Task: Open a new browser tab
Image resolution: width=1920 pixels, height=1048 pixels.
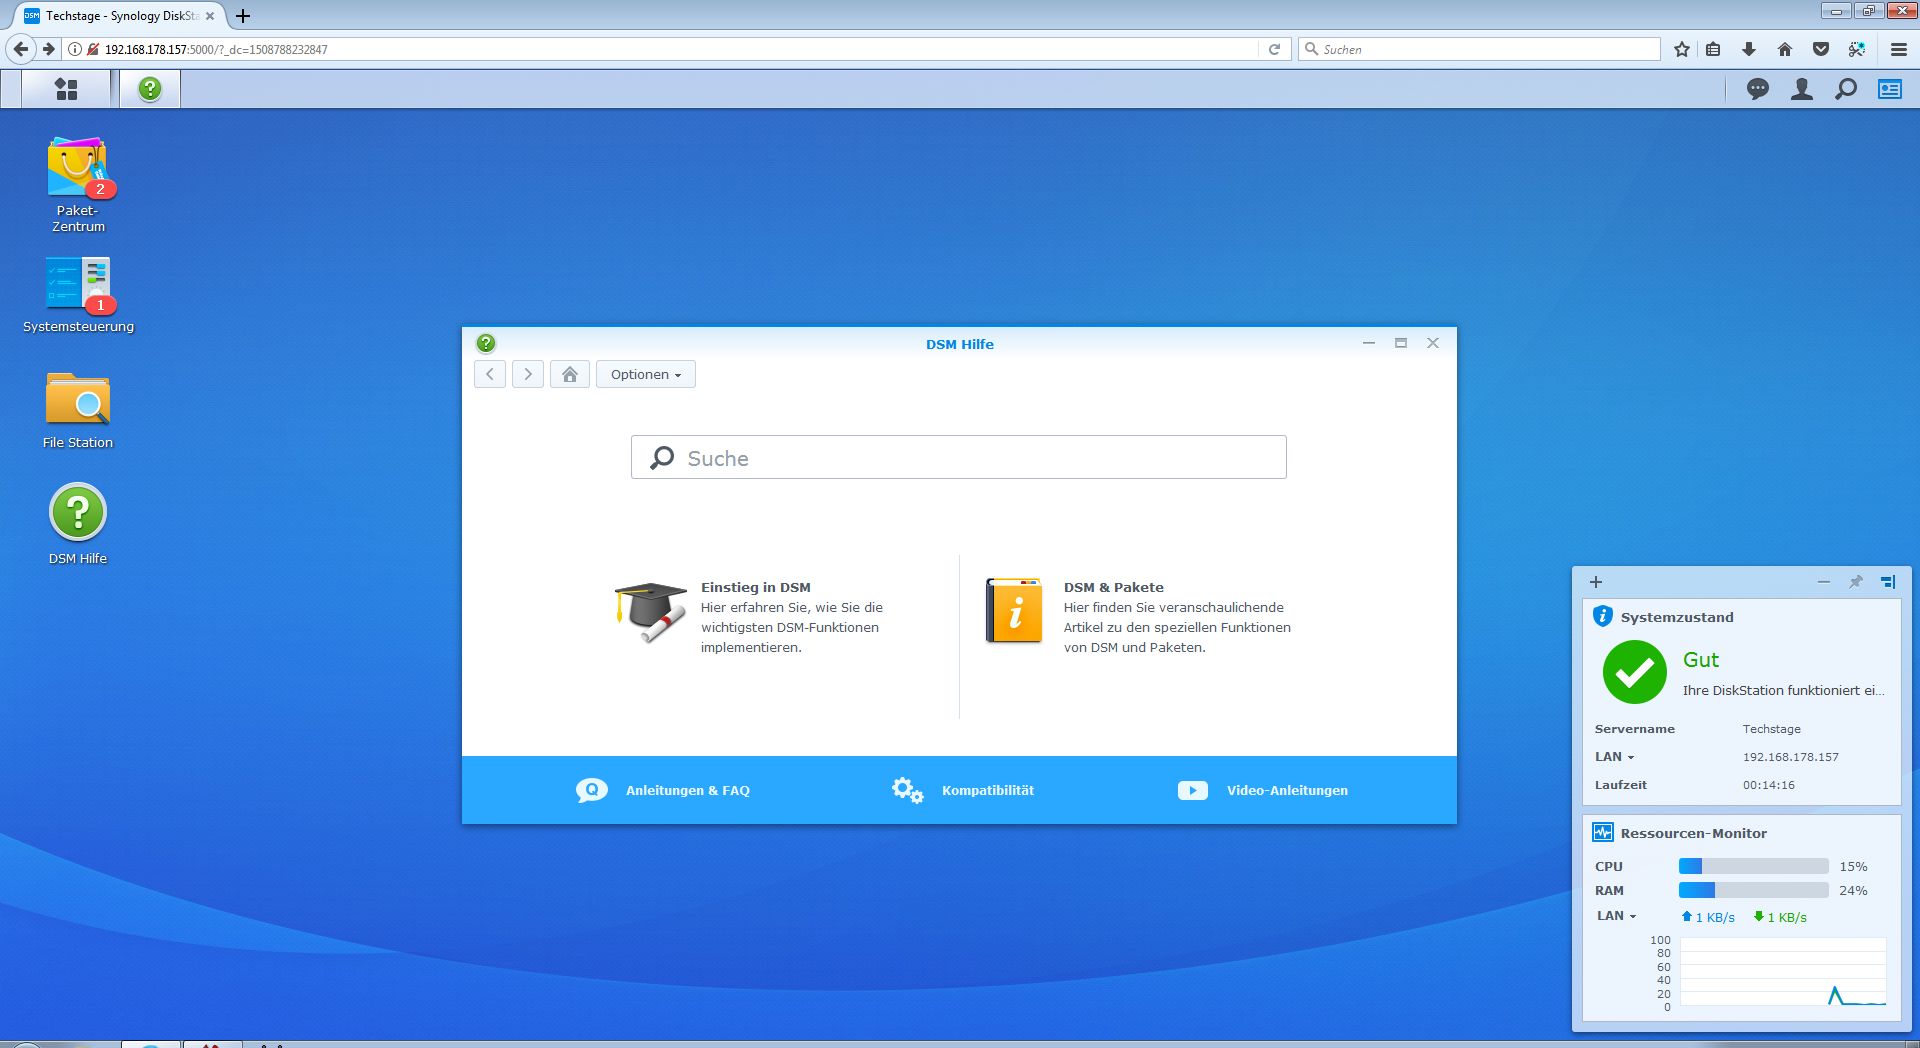Action: click(243, 16)
